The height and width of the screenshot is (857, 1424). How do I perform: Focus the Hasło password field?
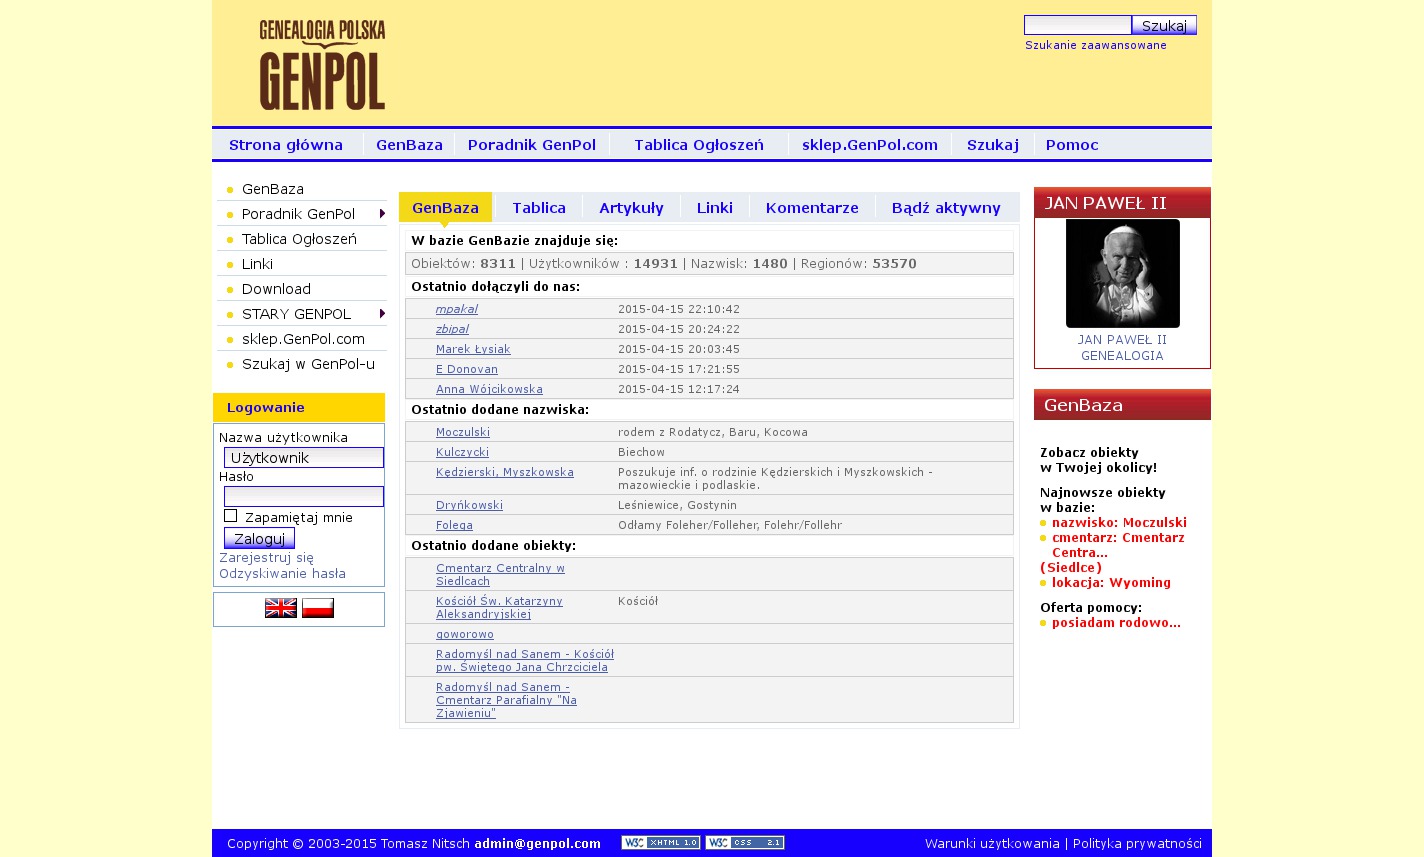point(304,496)
